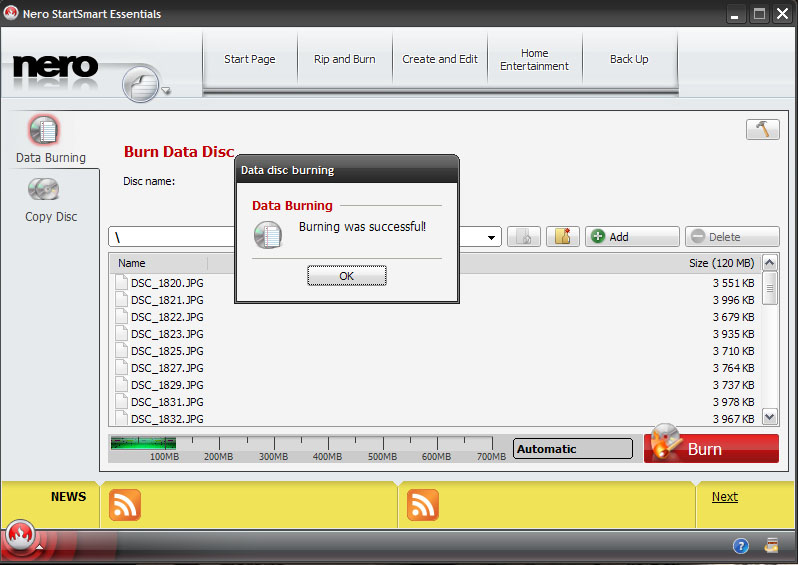Click the Automatic disc type field

tap(573, 448)
